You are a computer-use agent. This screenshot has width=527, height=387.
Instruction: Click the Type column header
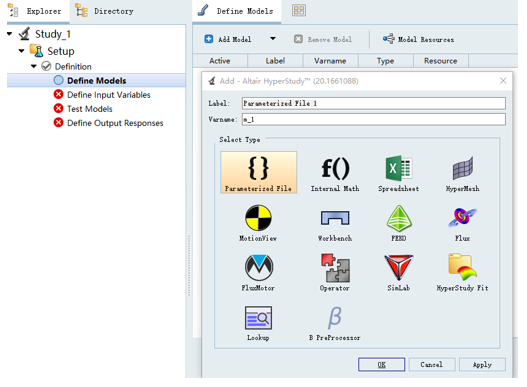[386, 61]
